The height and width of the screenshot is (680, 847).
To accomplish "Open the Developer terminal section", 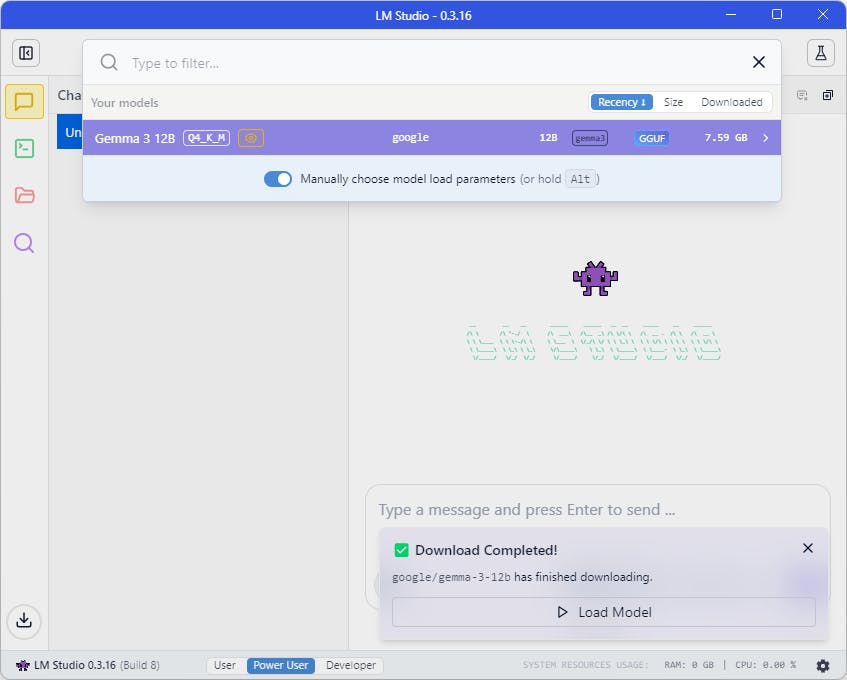I will coord(24,148).
